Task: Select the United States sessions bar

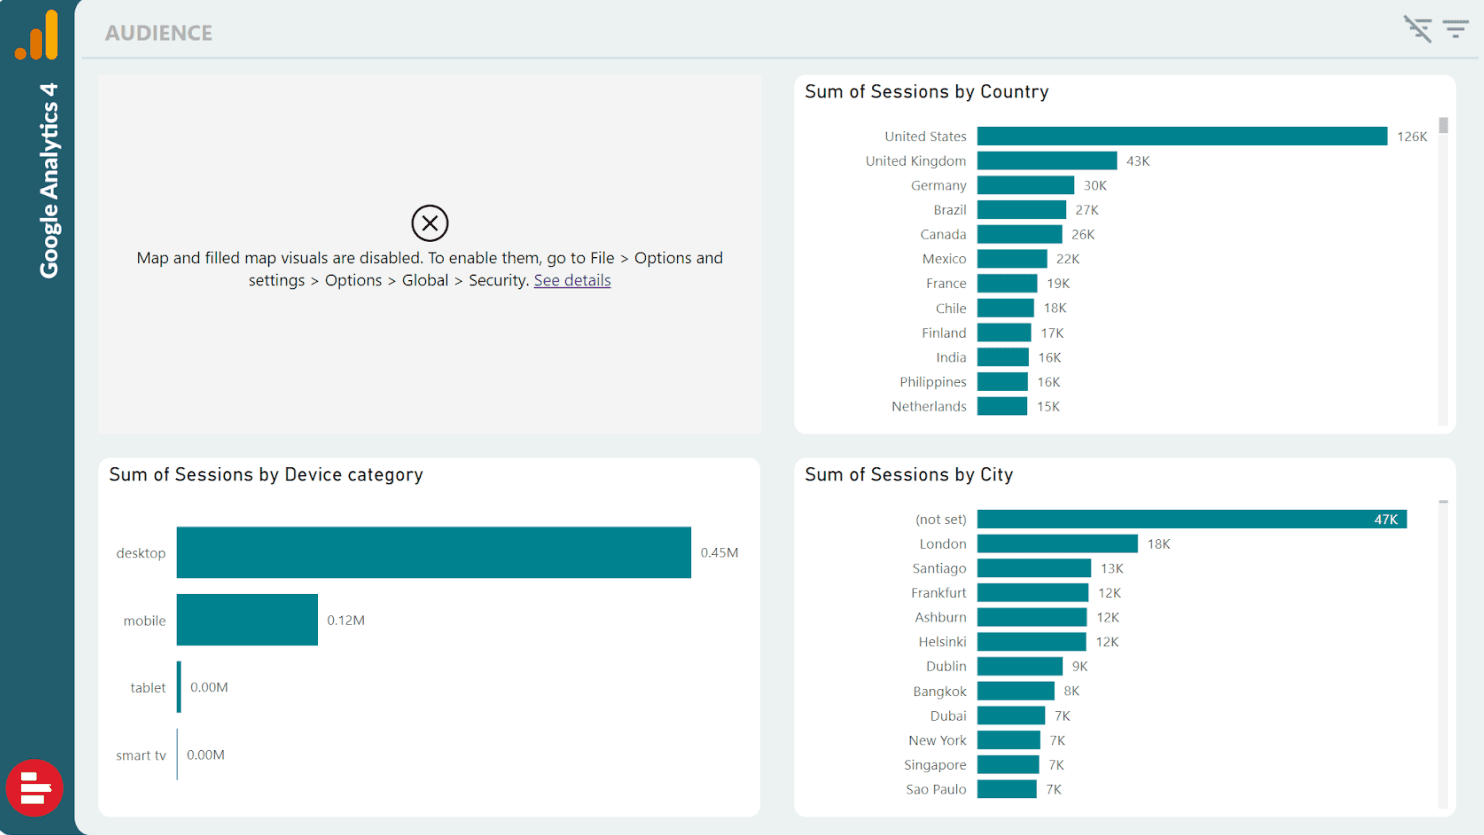Action: [1181, 136]
